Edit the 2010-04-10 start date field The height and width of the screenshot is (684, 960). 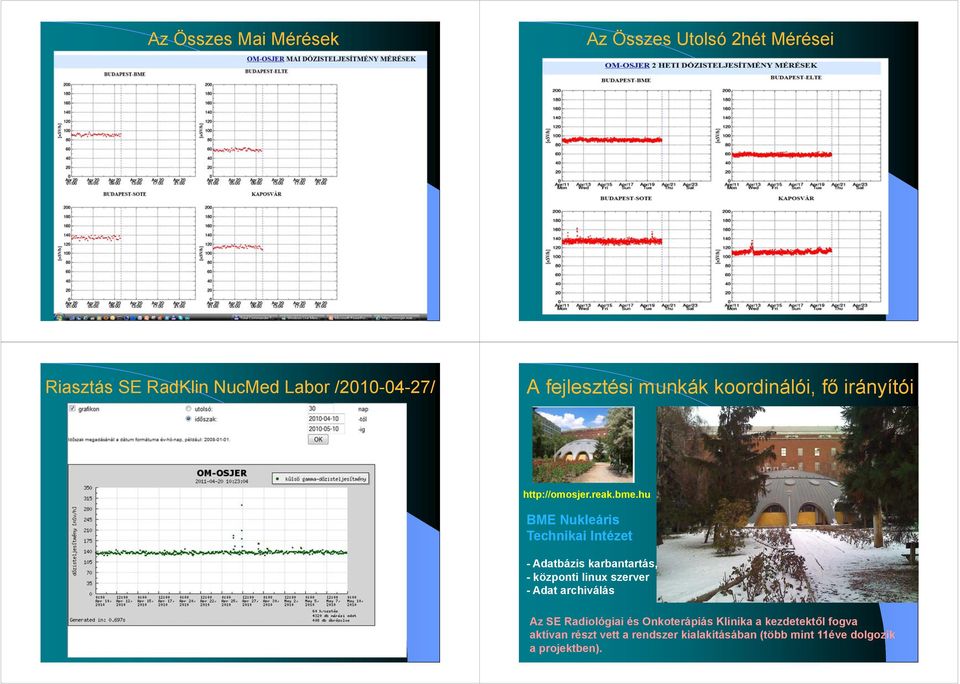tap(326, 419)
